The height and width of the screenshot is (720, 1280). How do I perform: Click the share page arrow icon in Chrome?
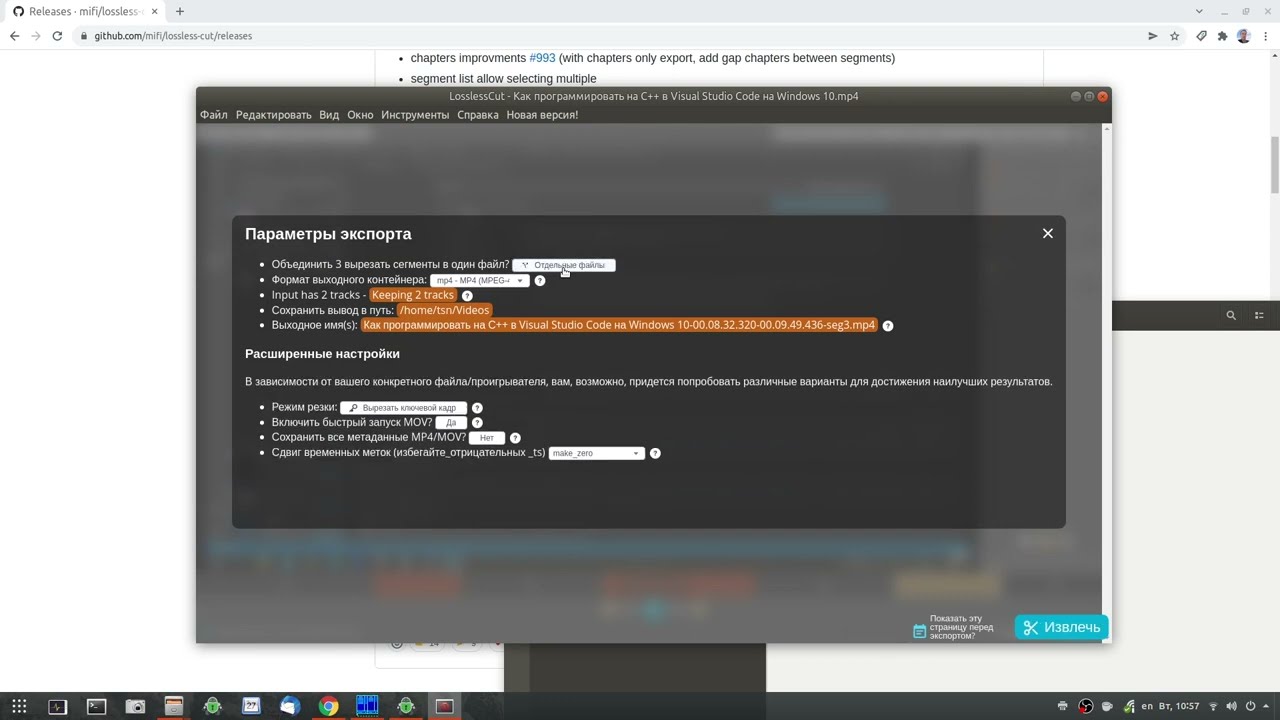tap(1152, 36)
